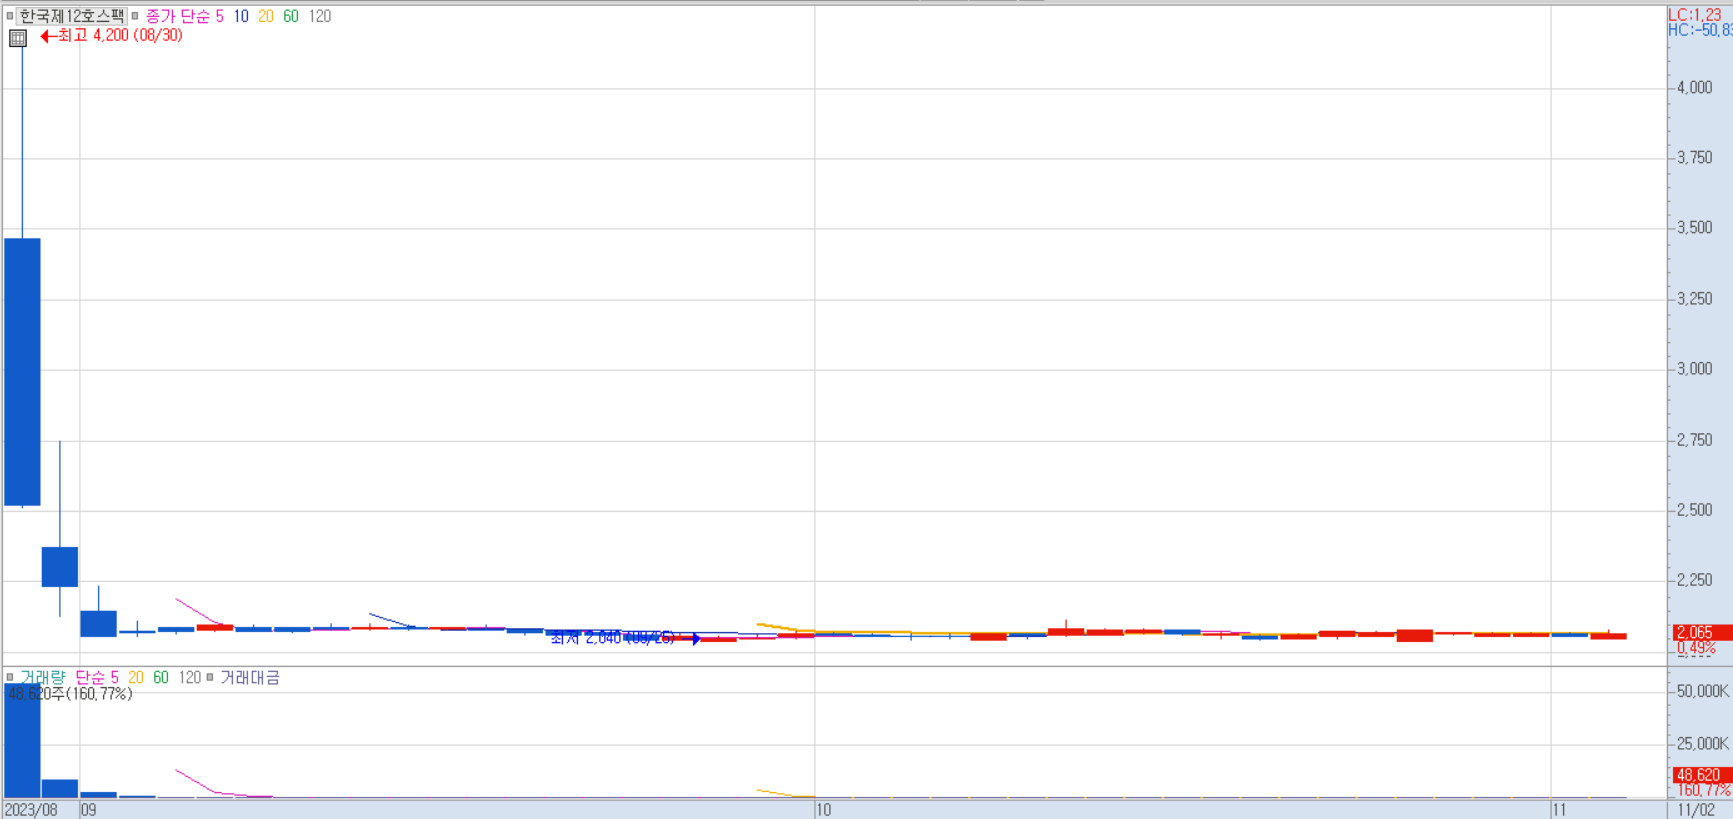Select the 60-day price moving average
1733x819 pixels.
click(x=291, y=16)
